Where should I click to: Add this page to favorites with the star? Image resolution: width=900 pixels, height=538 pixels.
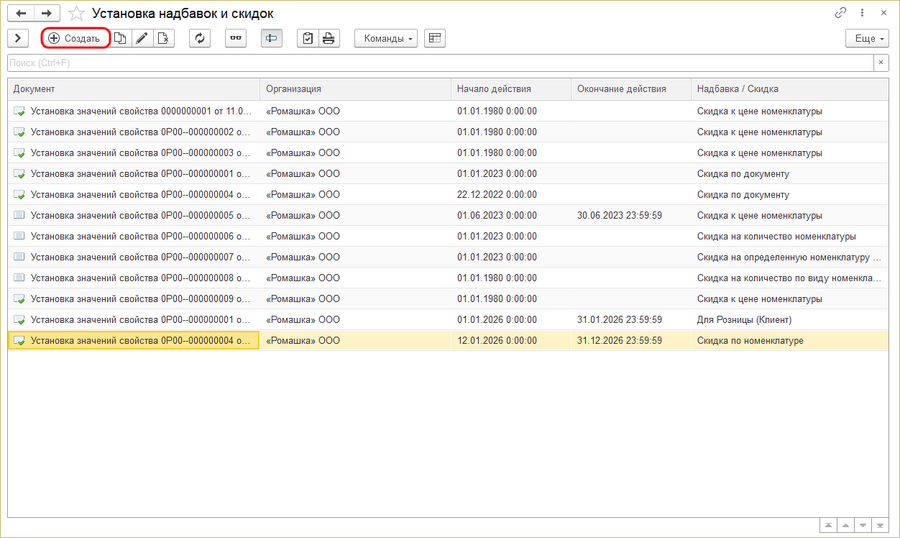76,13
